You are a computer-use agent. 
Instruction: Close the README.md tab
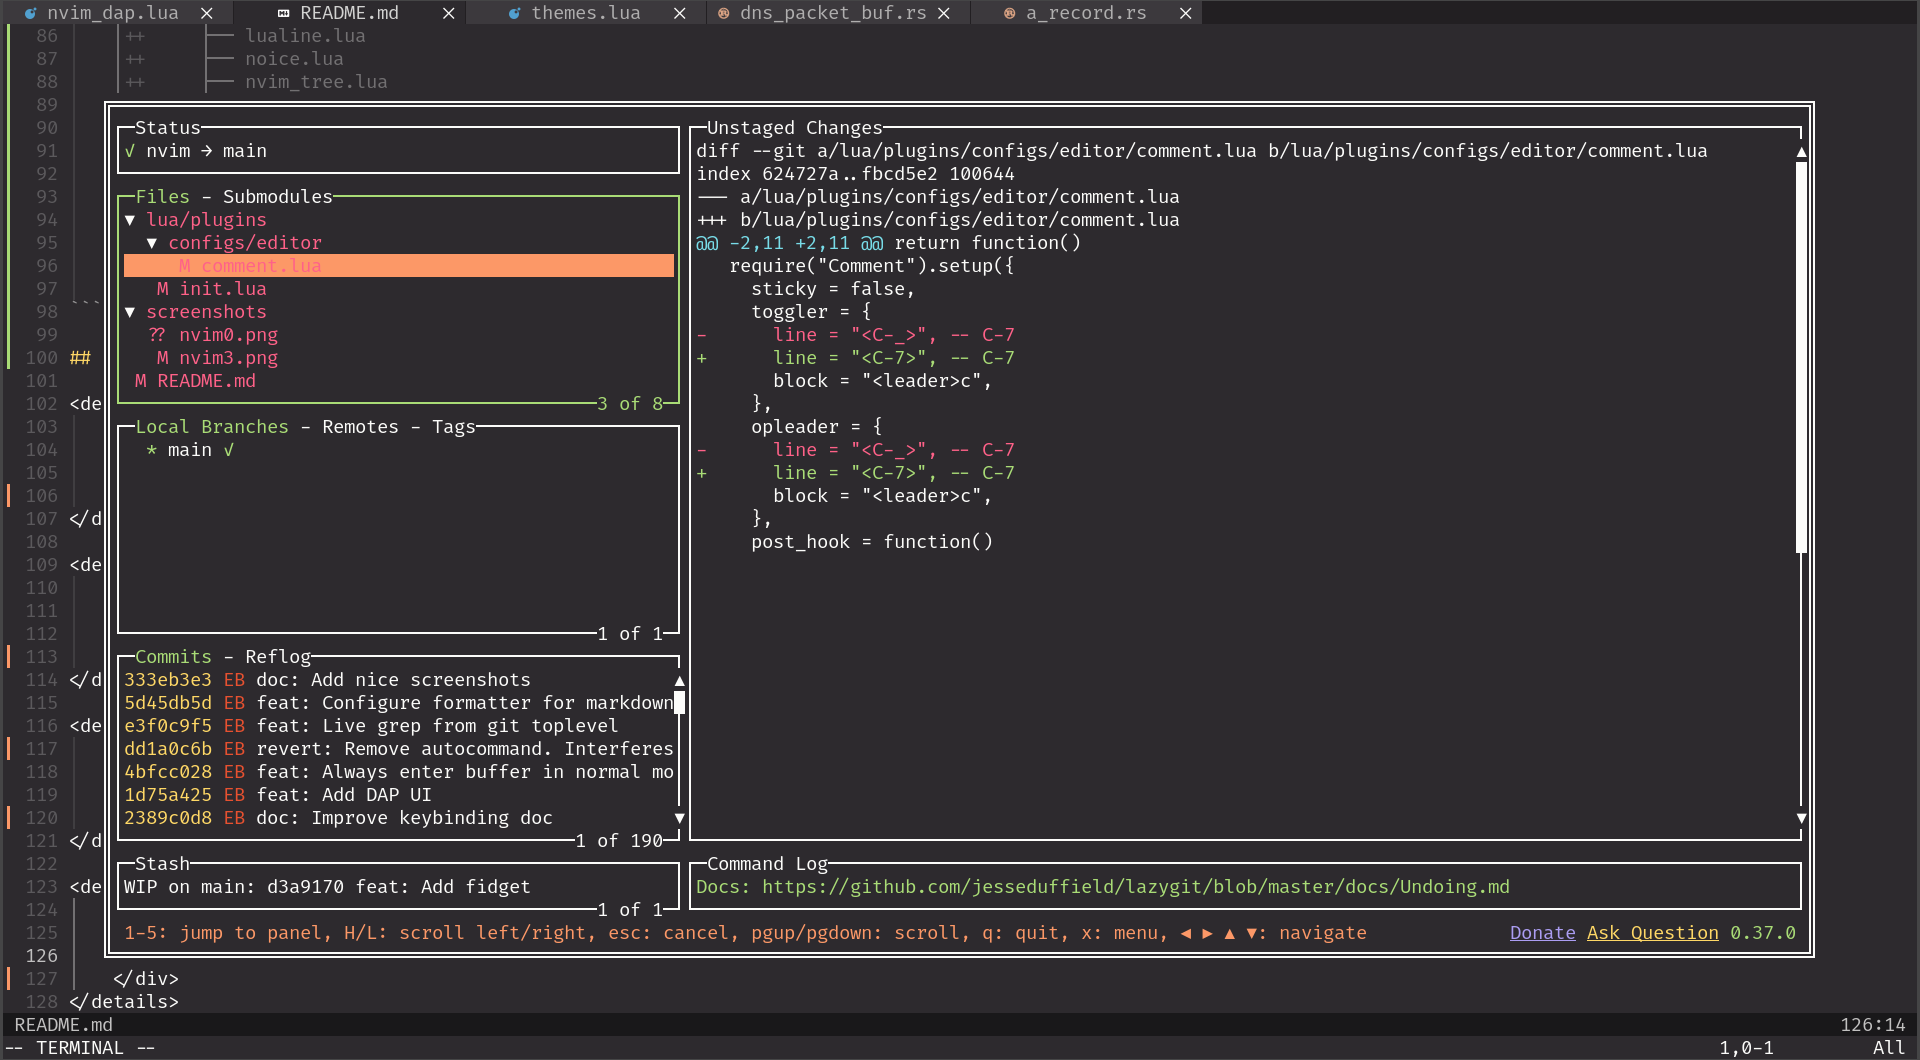[448, 13]
